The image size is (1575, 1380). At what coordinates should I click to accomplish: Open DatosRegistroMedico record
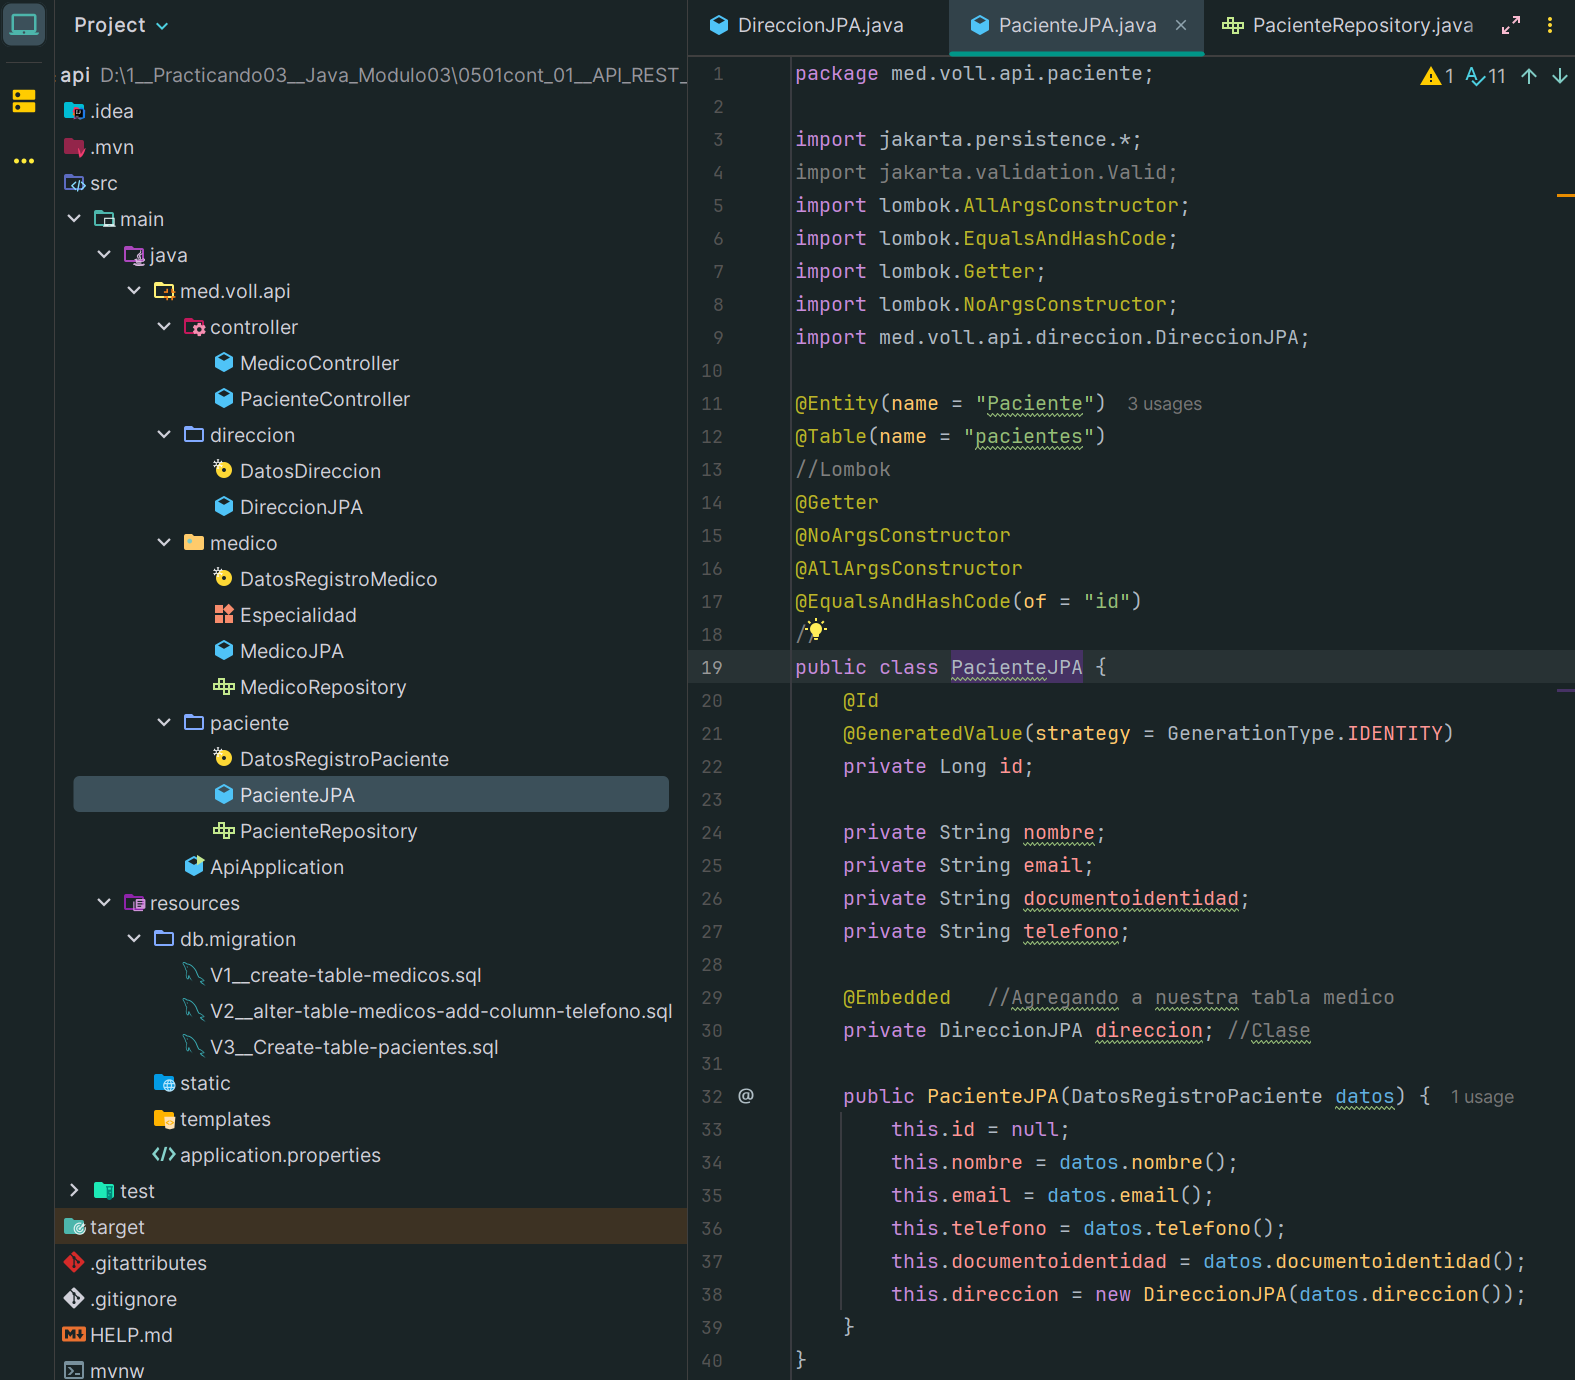coord(326,579)
